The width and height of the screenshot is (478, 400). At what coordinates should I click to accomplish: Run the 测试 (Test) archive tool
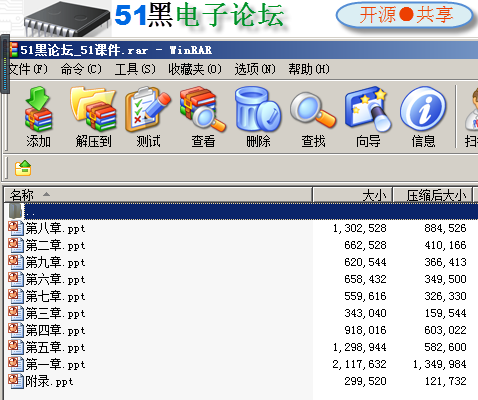click(x=148, y=117)
